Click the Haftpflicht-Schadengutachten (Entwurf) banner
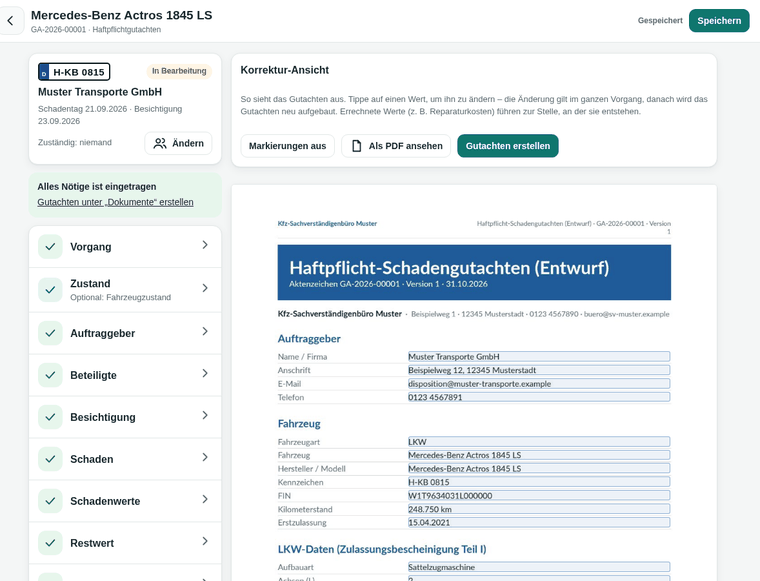 pyautogui.click(x=474, y=272)
